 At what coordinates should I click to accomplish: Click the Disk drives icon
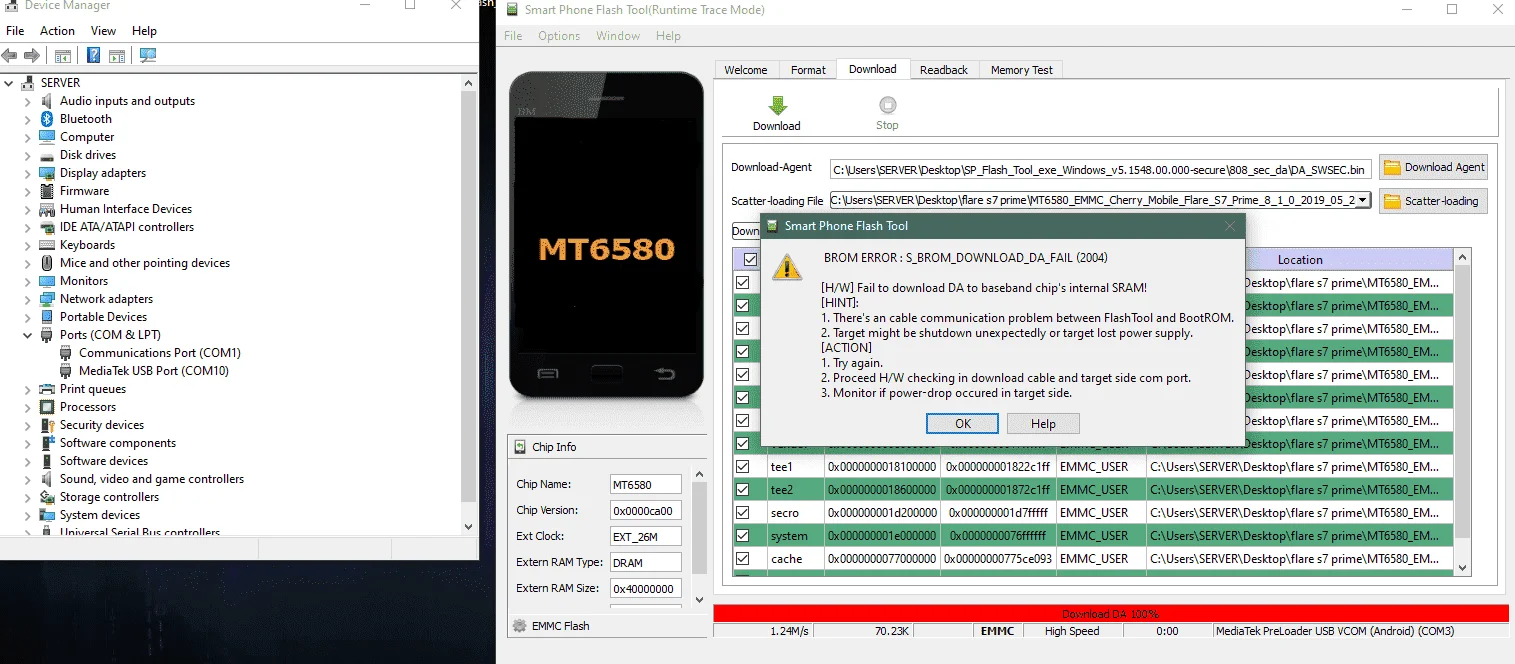[47, 155]
